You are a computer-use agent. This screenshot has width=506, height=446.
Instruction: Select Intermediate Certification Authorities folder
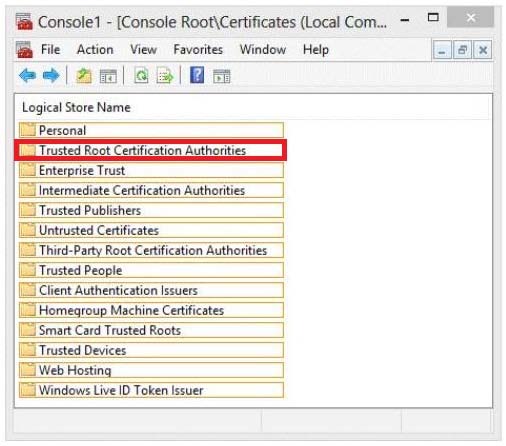(151, 190)
